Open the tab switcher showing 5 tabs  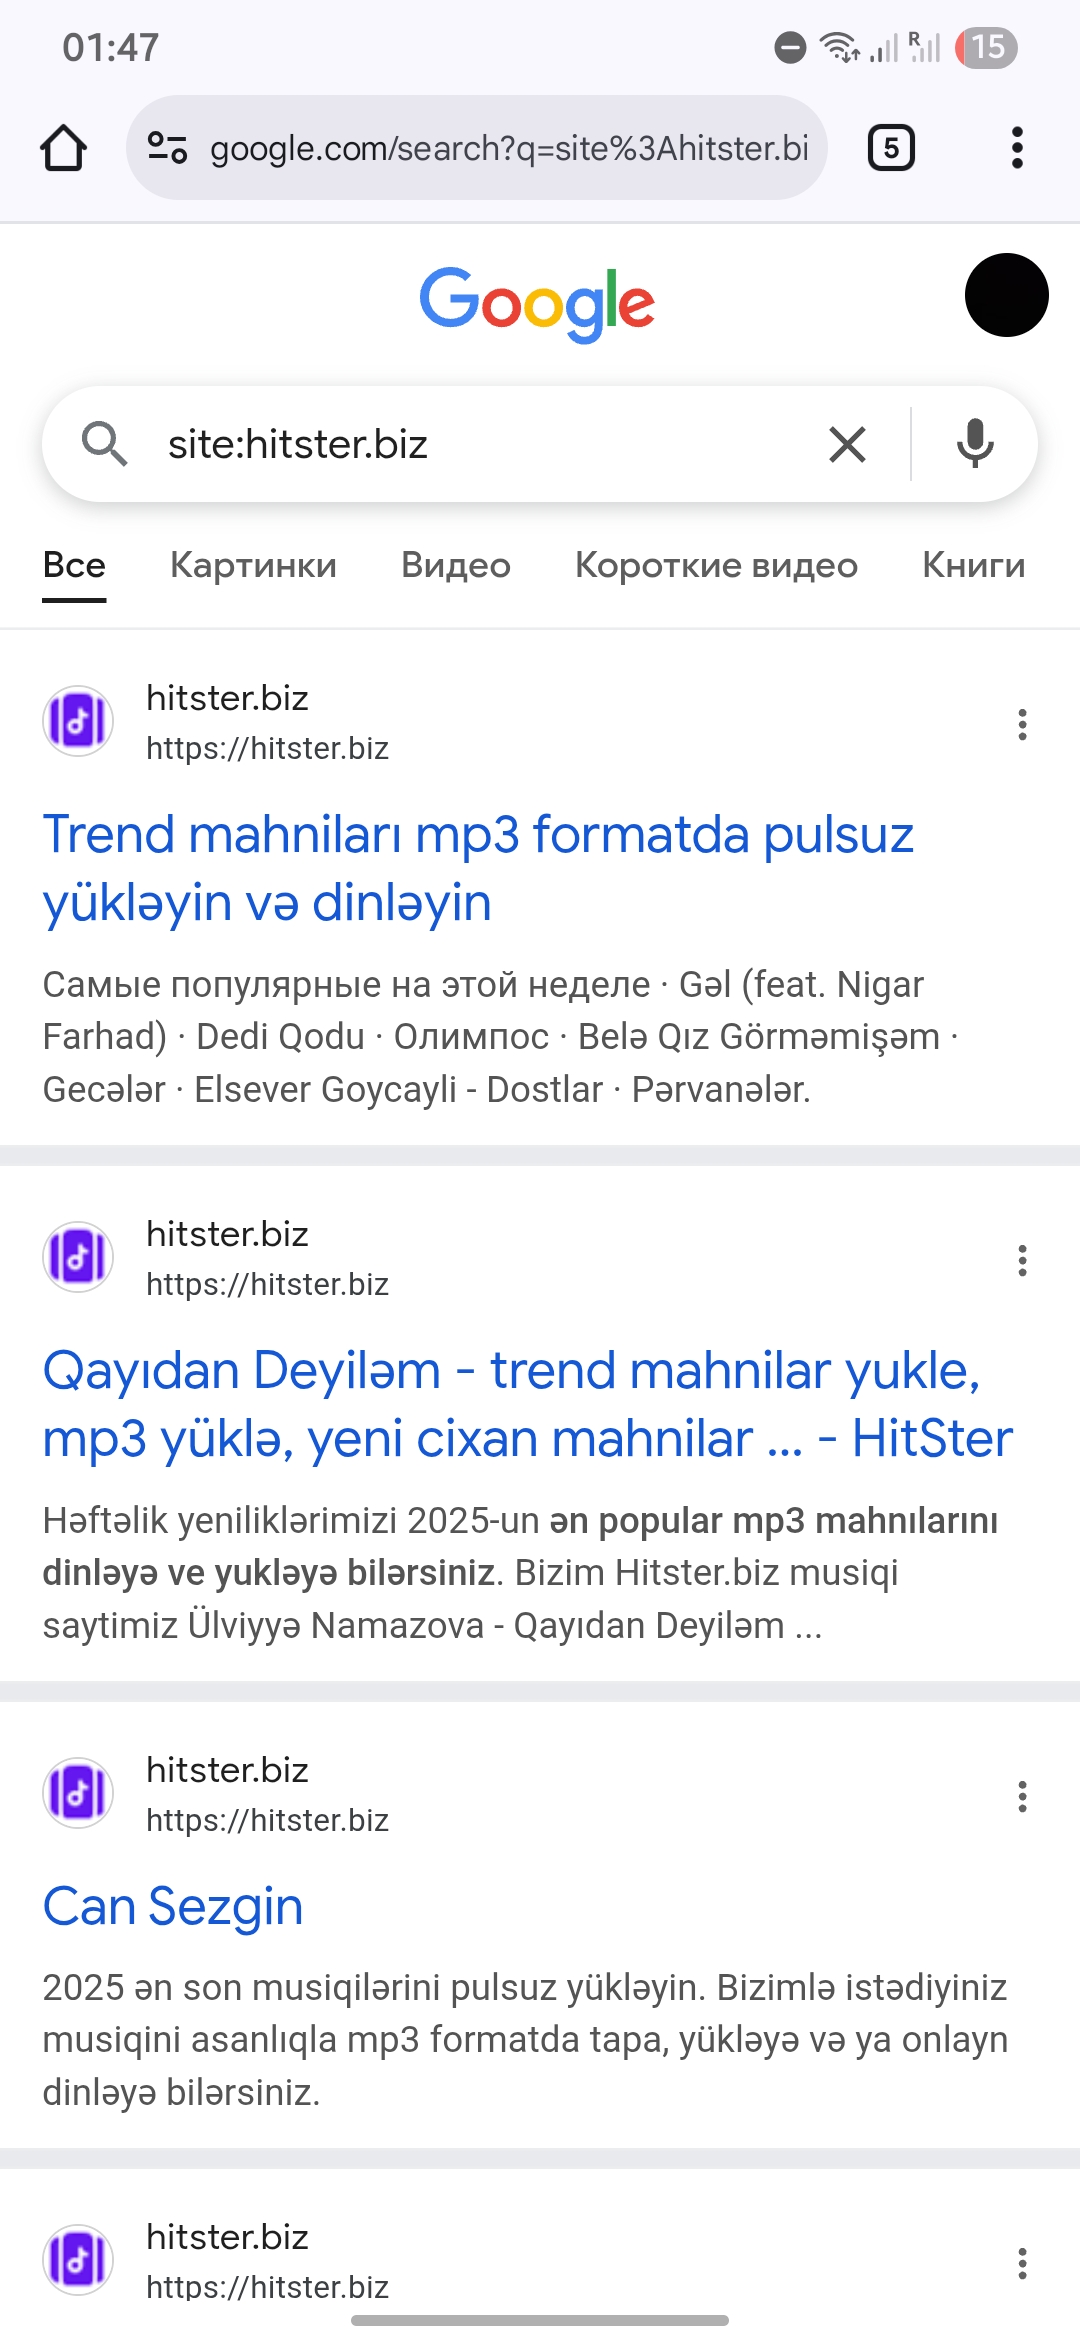pos(890,148)
